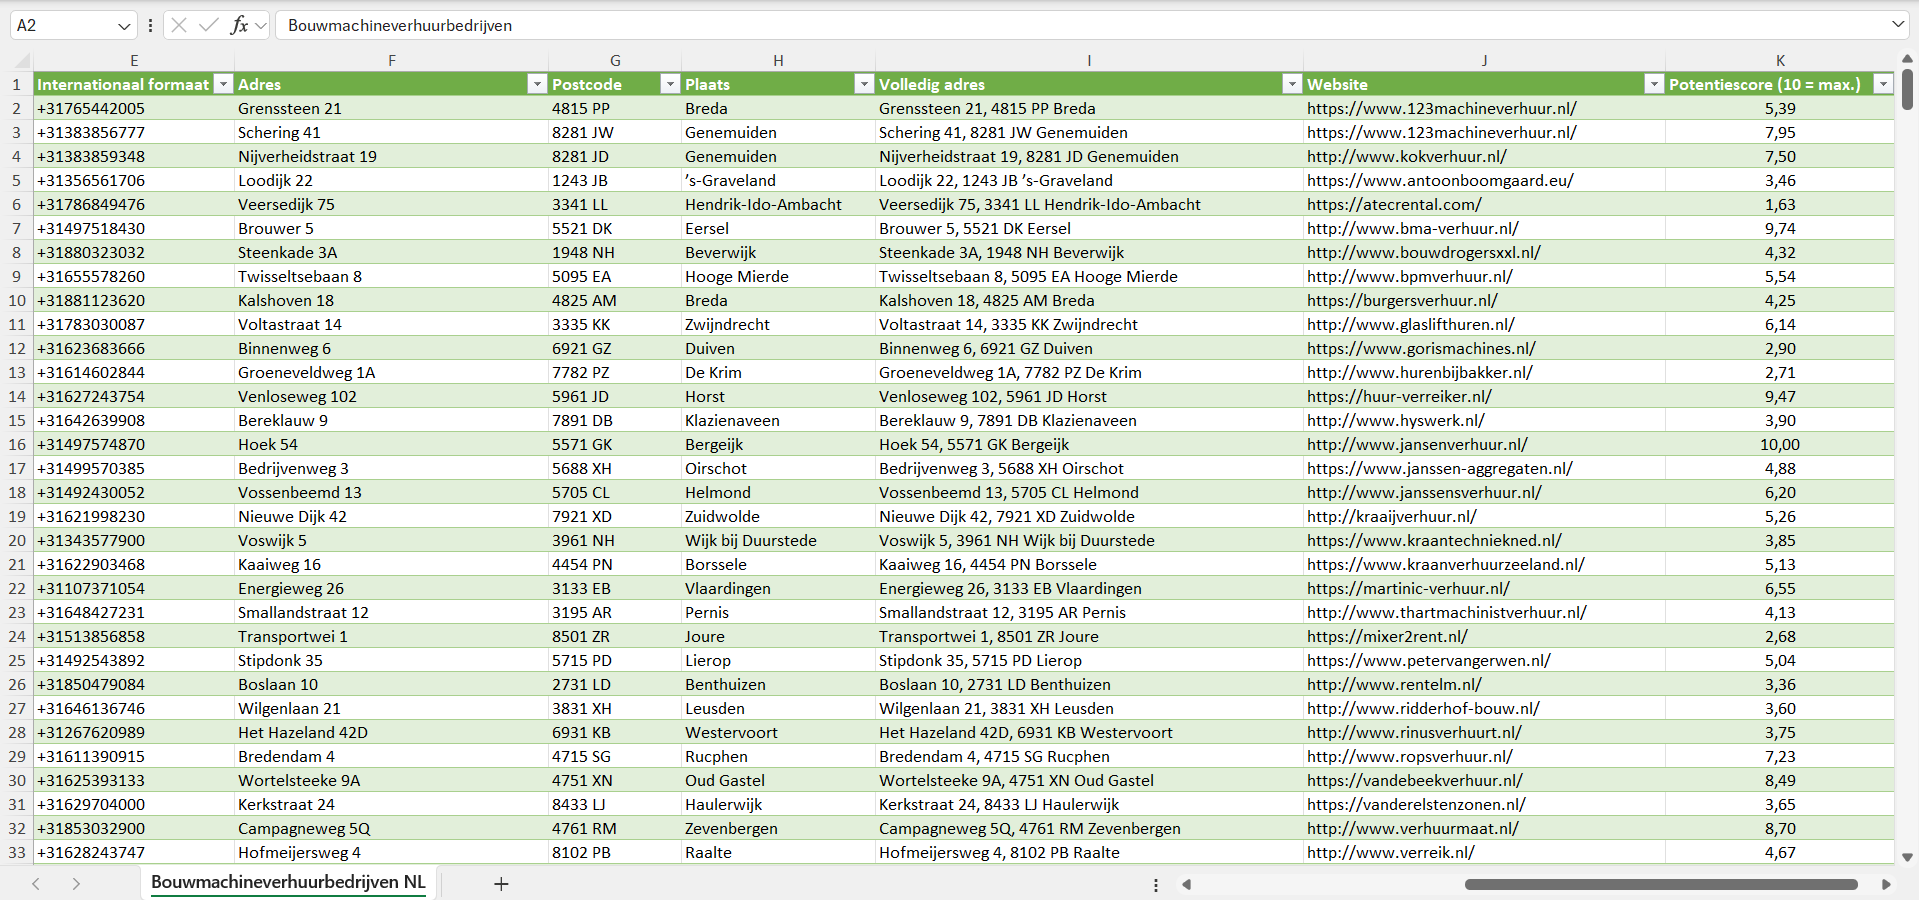Open the Name Box dropdown arrow

click(x=124, y=26)
